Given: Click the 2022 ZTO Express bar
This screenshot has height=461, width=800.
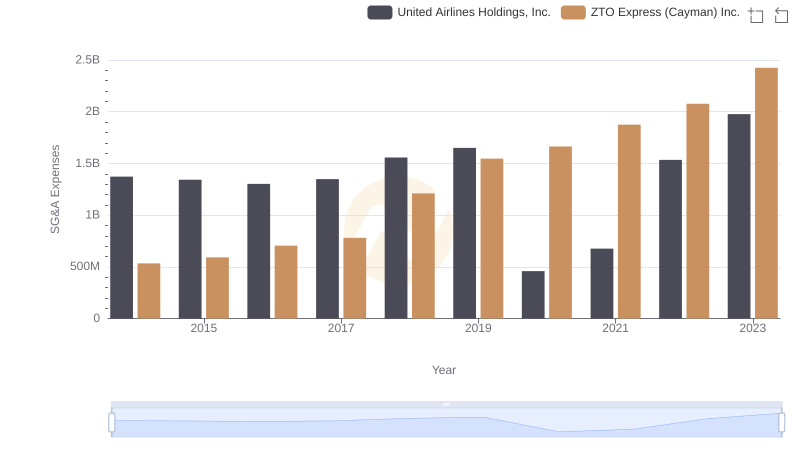Looking at the screenshot, I should click(697, 211).
